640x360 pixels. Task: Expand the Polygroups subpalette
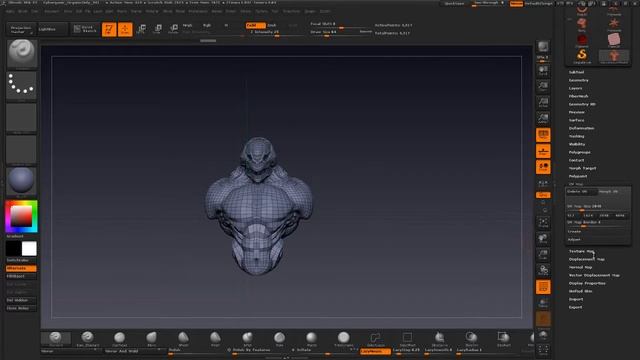click(x=580, y=152)
